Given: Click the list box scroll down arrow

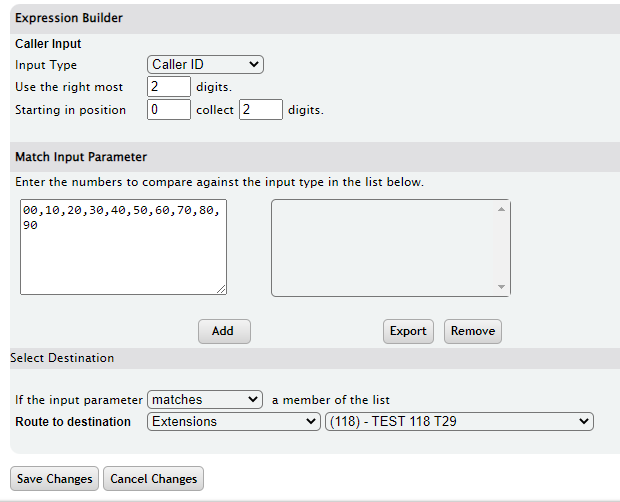Looking at the screenshot, I should click(501, 287).
